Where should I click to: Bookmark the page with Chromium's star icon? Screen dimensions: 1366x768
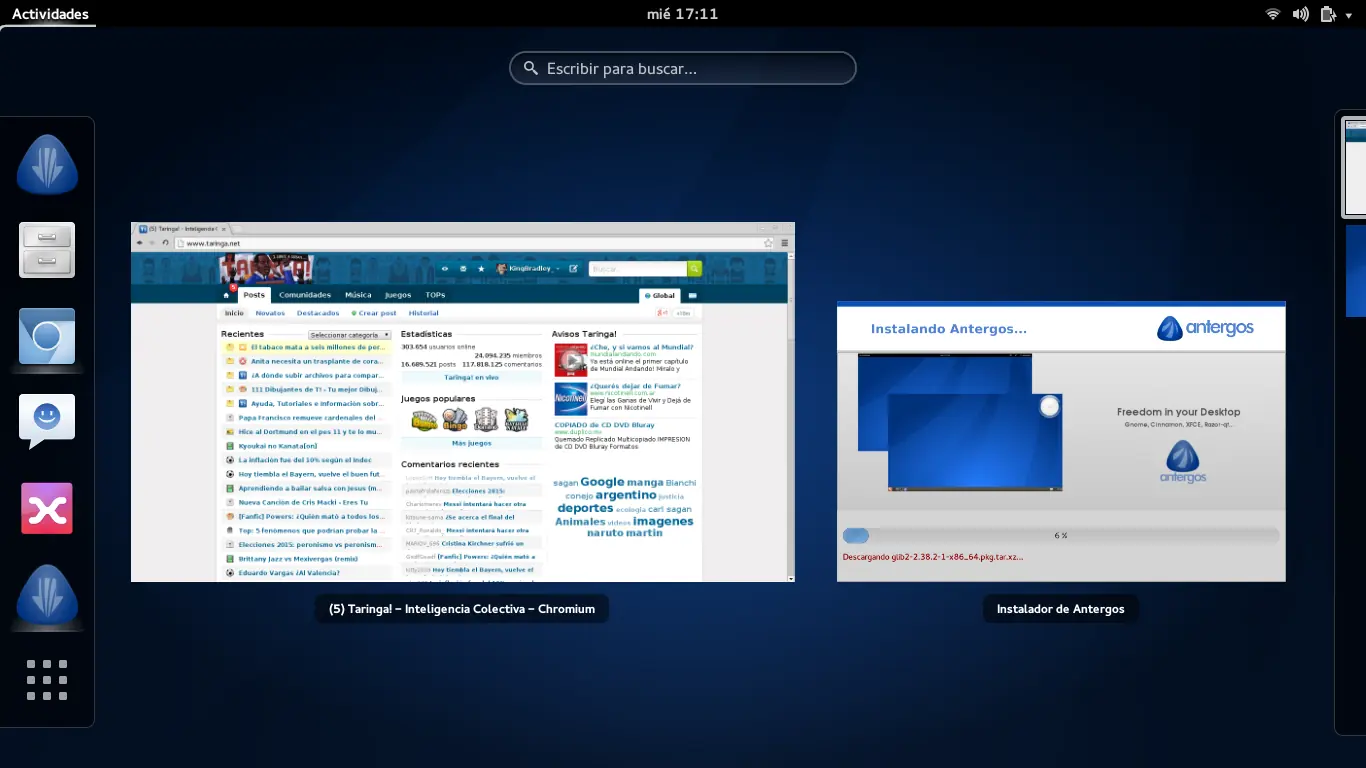tap(769, 243)
